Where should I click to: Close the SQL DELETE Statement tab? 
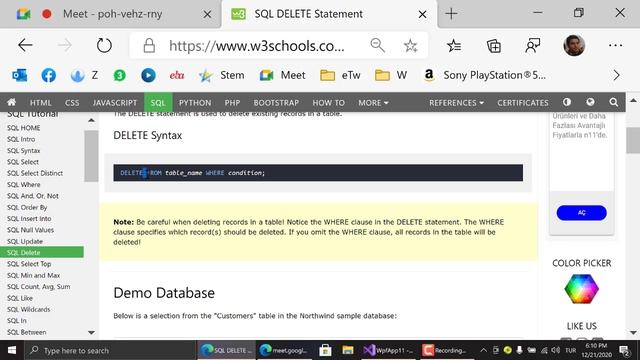click(x=422, y=14)
